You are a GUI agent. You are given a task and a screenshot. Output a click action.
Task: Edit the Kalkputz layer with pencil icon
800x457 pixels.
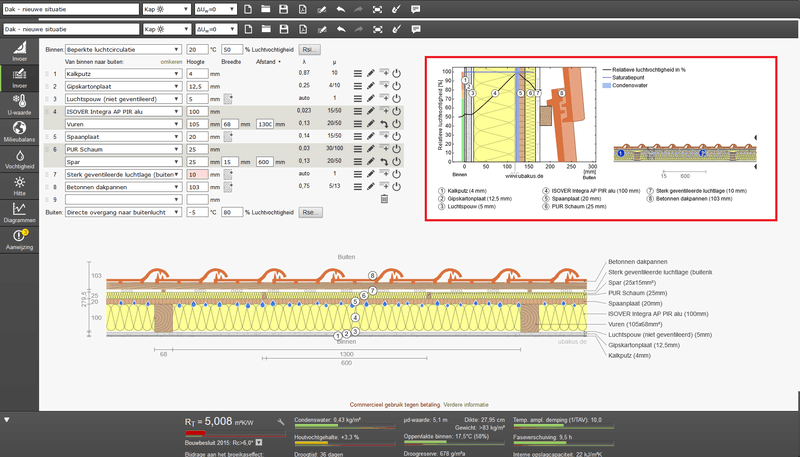[370, 74]
